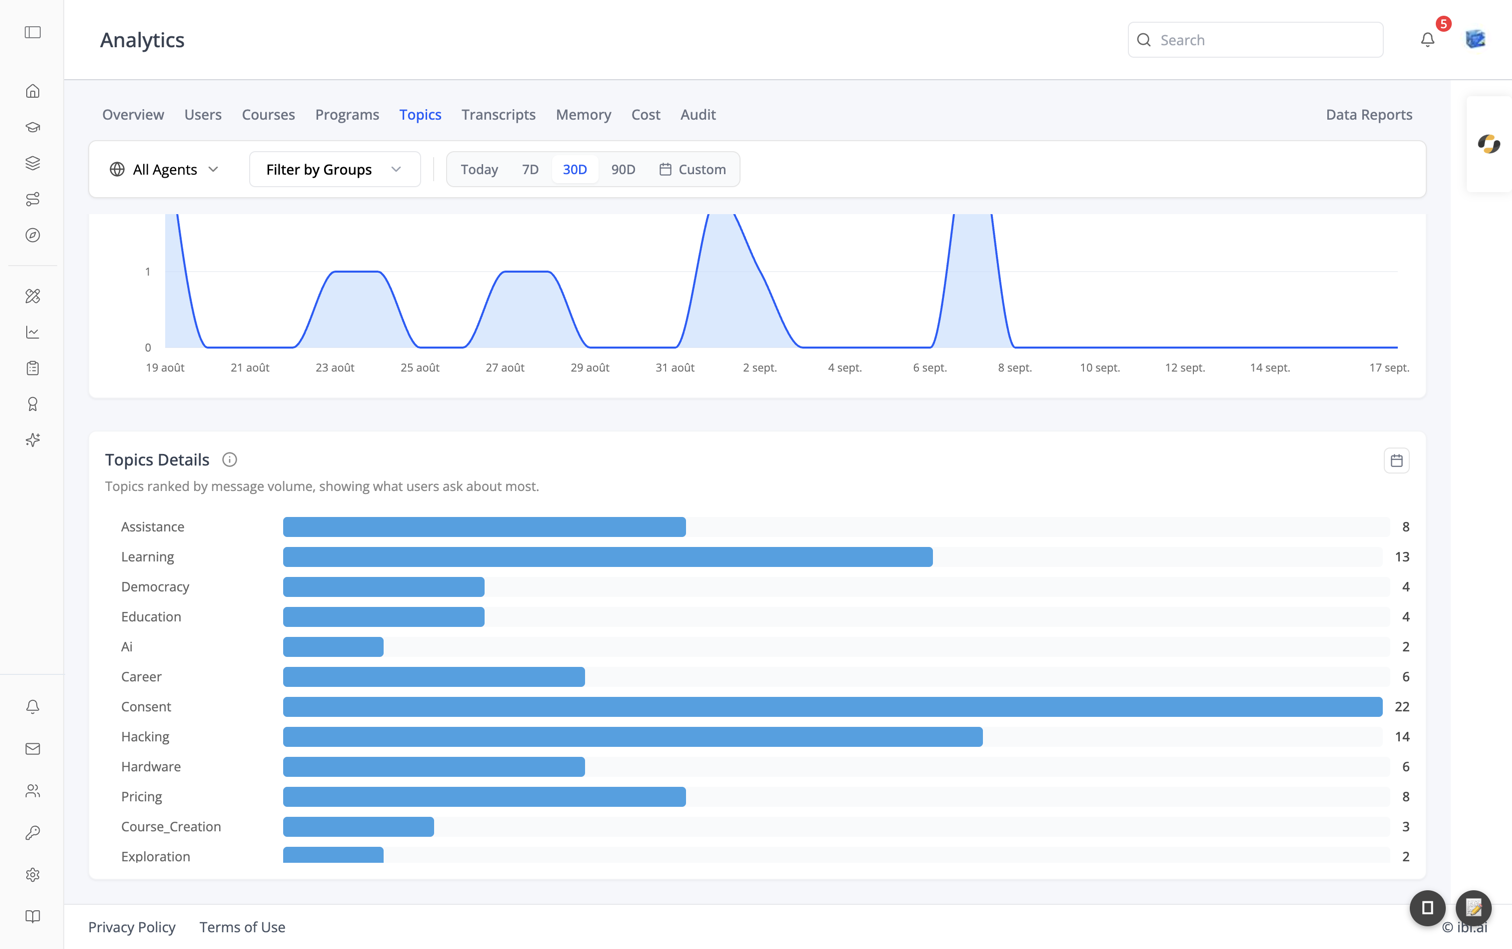Screen dimensions: 1512x949
Task: Open the user avatar in header
Action: click(1476, 40)
